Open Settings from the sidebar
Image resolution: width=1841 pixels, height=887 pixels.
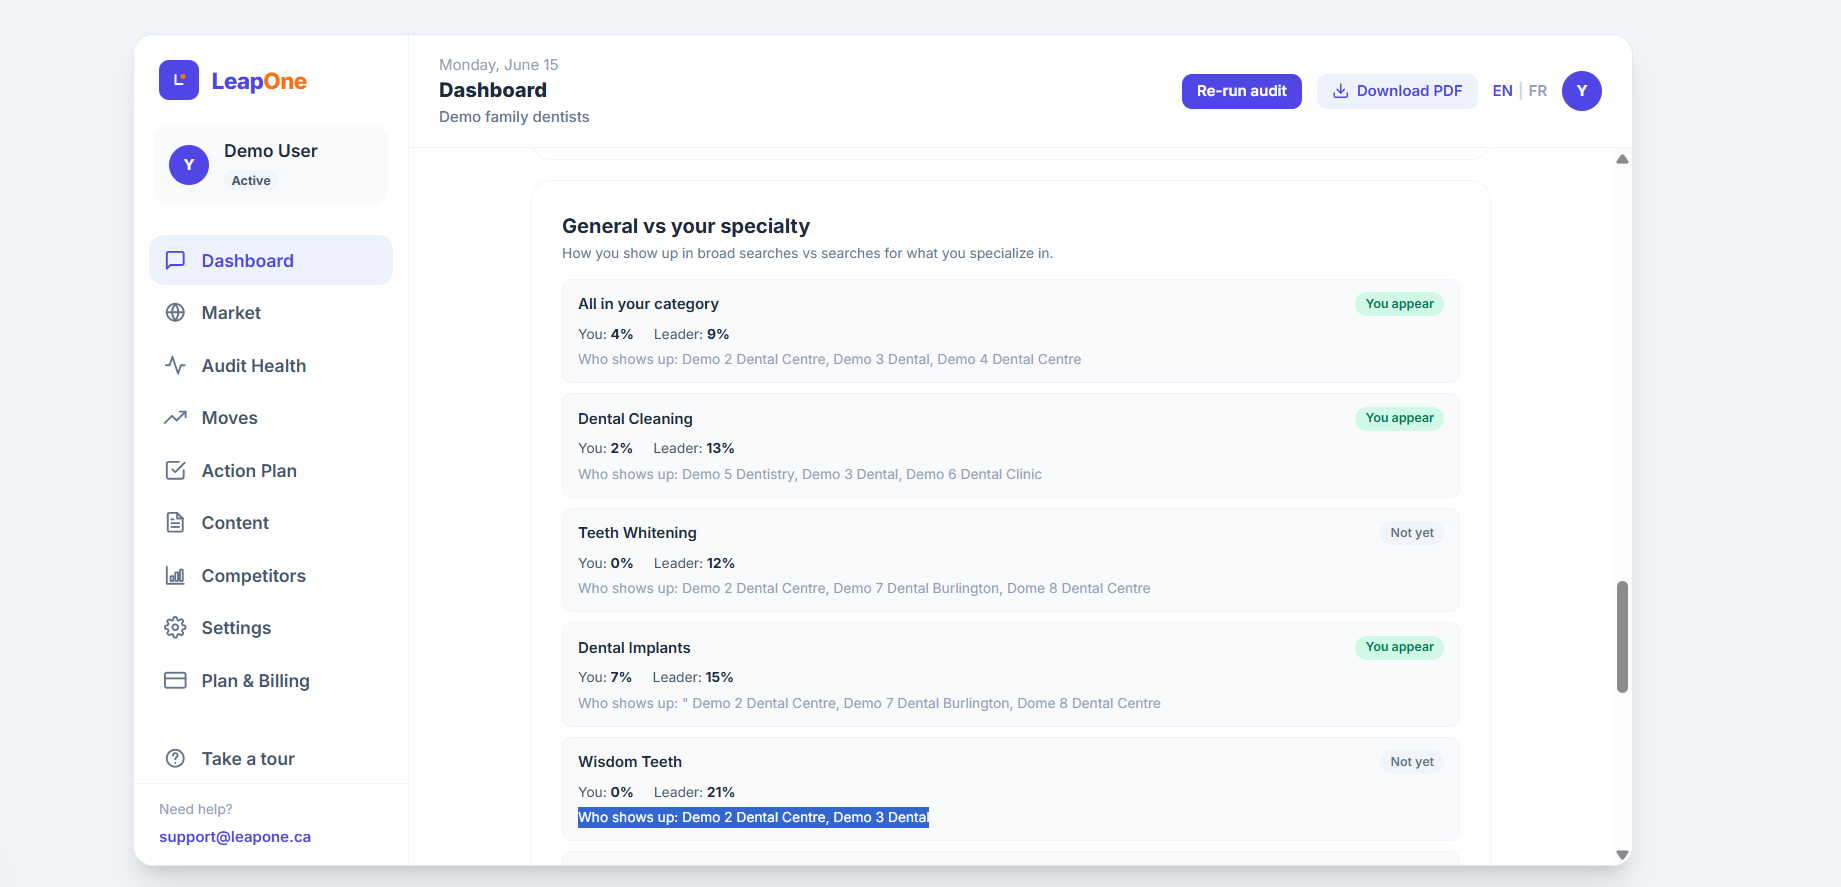click(271, 627)
